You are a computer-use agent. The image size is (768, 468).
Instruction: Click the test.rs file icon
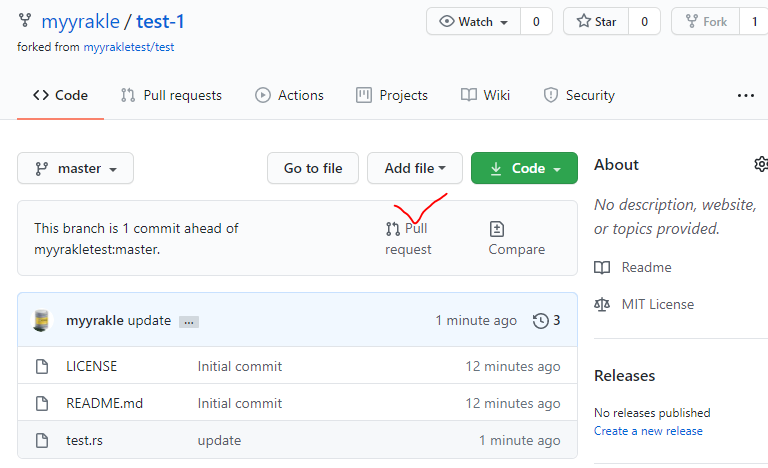[x=42, y=440]
